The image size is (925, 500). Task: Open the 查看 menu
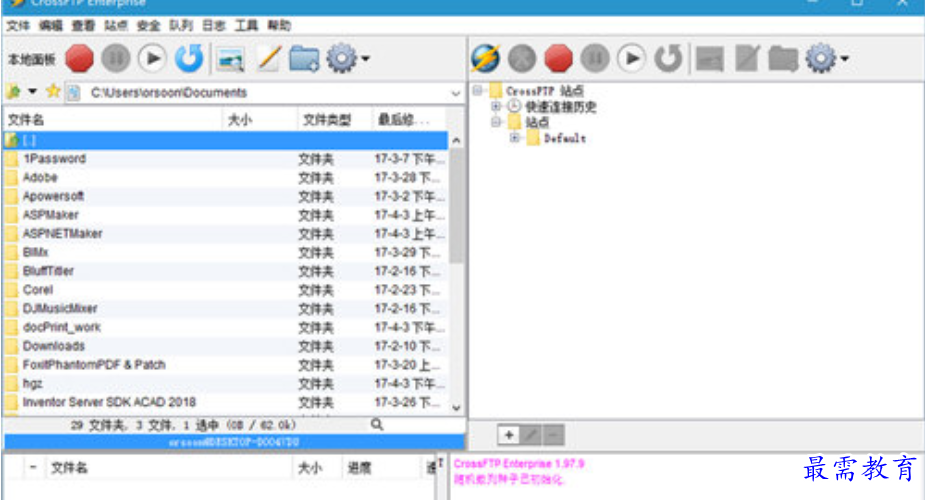pos(83,25)
